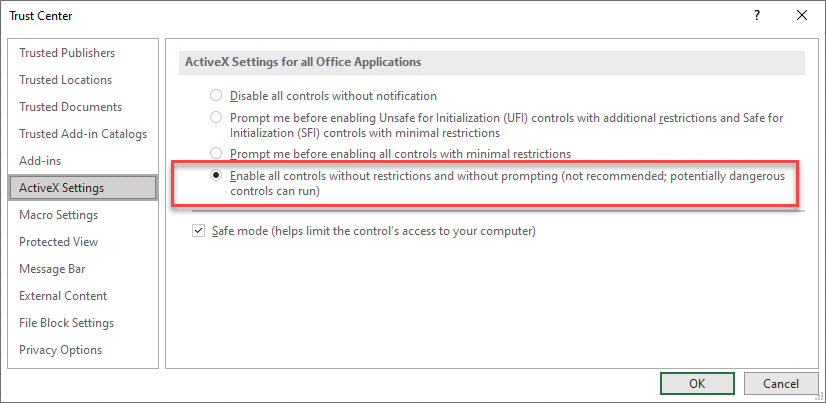Select ActiveX Settings in the sidebar

pos(62,188)
